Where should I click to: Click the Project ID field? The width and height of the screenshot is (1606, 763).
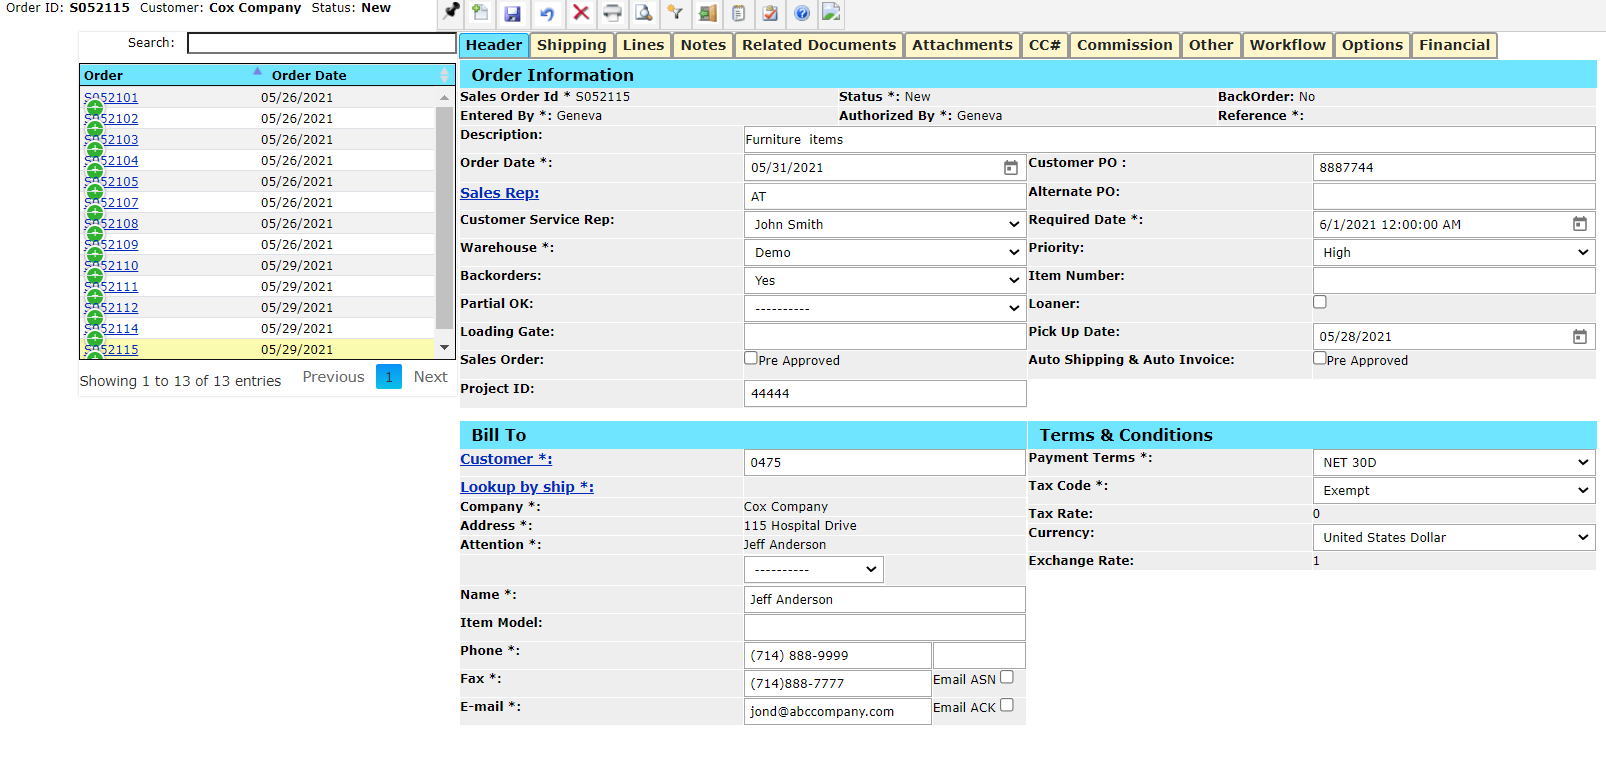(885, 394)
